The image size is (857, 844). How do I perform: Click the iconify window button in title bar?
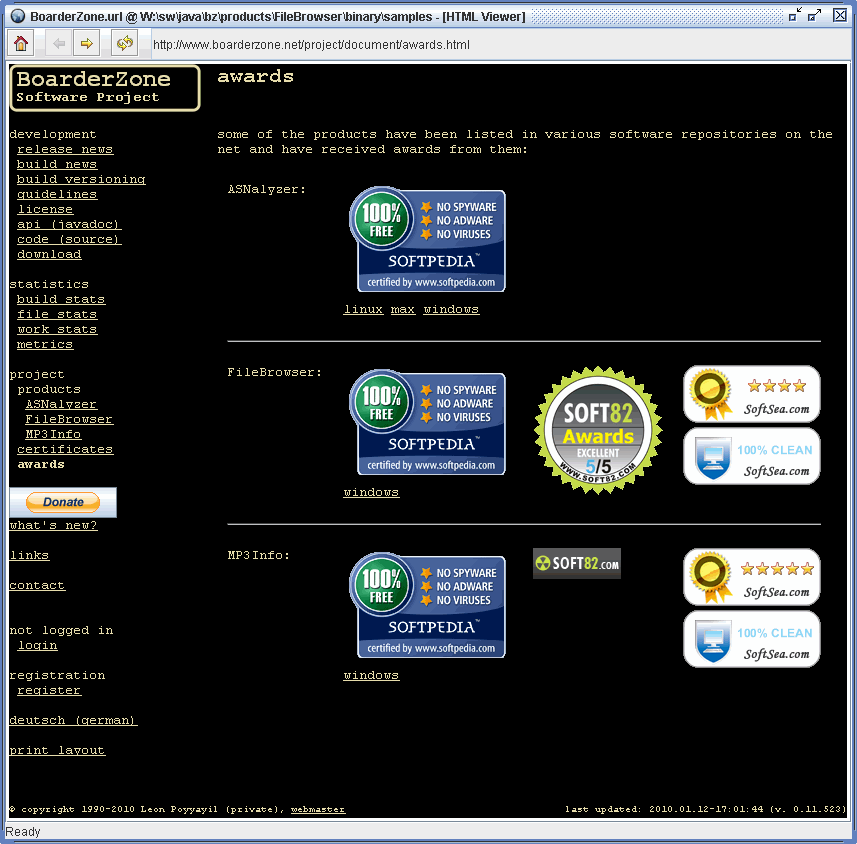click(795, 15)
